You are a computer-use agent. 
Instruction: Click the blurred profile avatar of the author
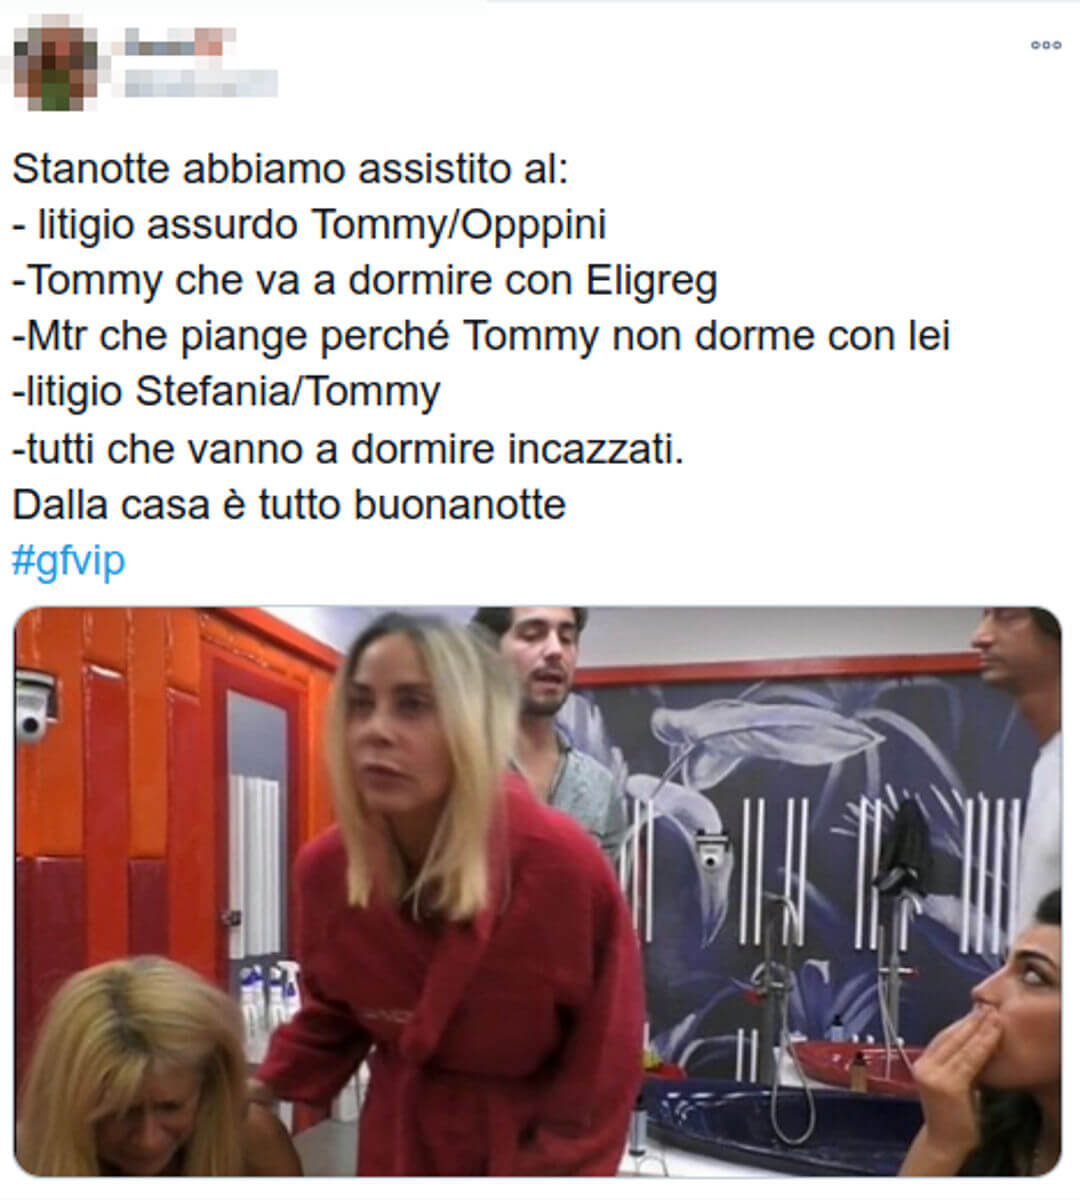[x=56, y=62]
